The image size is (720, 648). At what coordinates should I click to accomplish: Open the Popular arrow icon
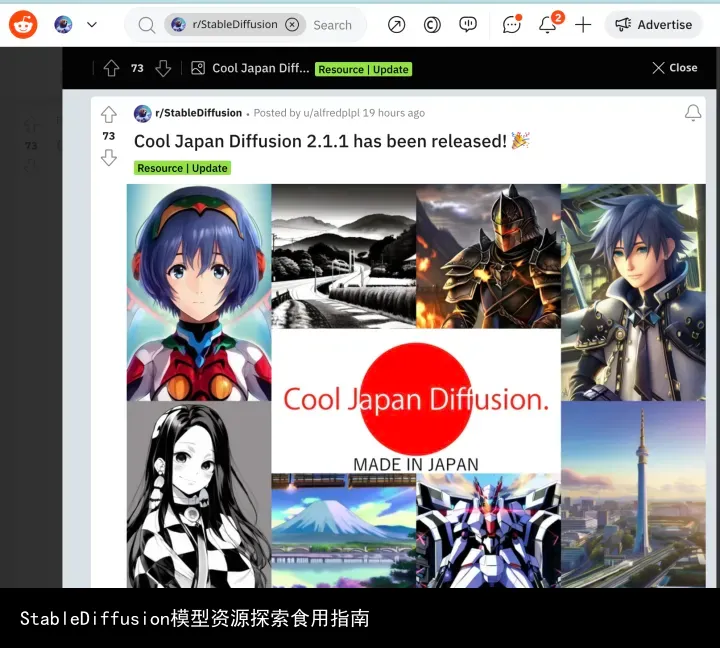pos(396,24)
